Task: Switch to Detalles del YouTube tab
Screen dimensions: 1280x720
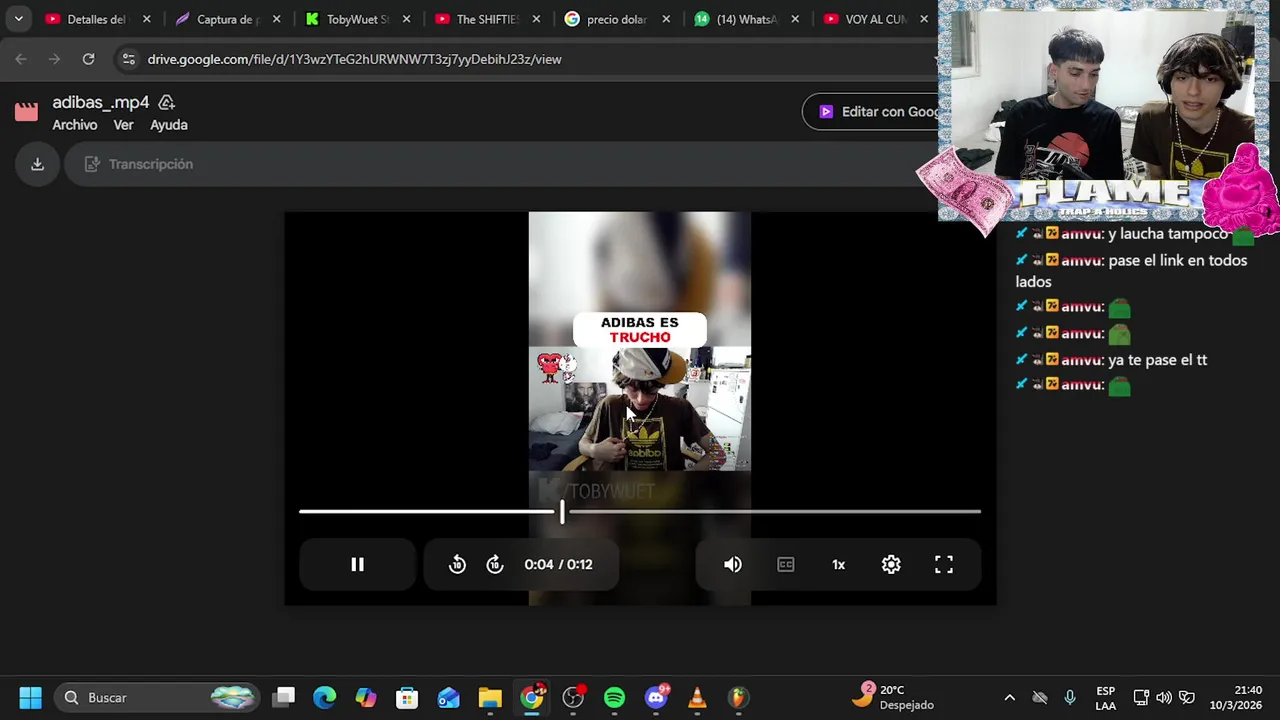Action: point(98,19)
